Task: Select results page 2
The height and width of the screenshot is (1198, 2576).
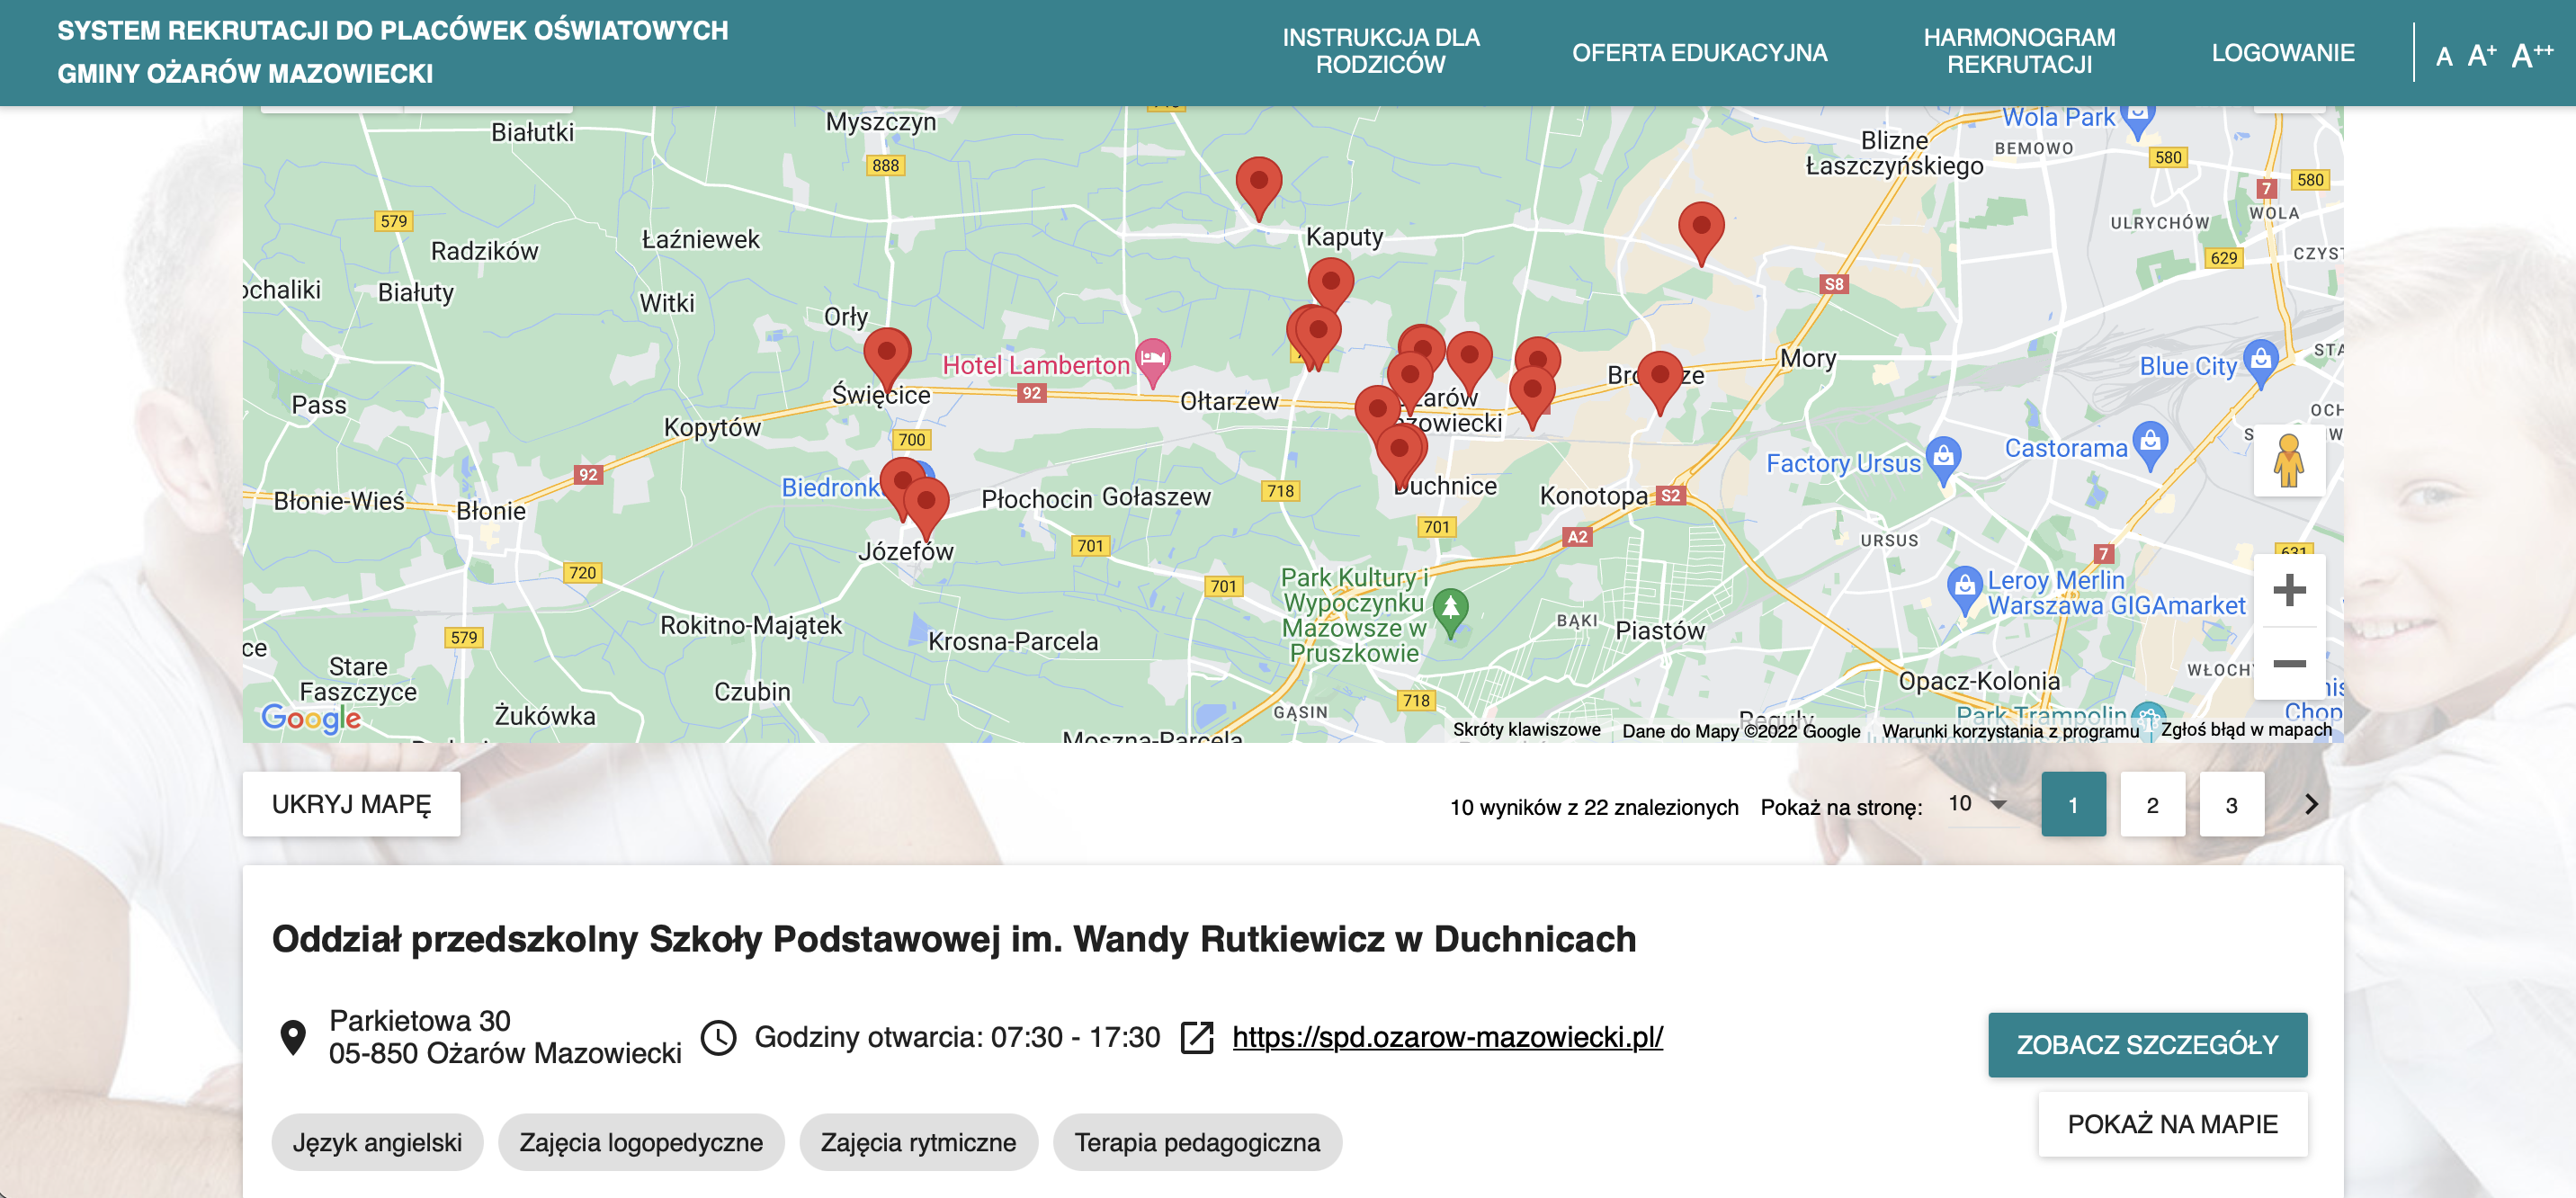Action: click(x=2152, y=804)
